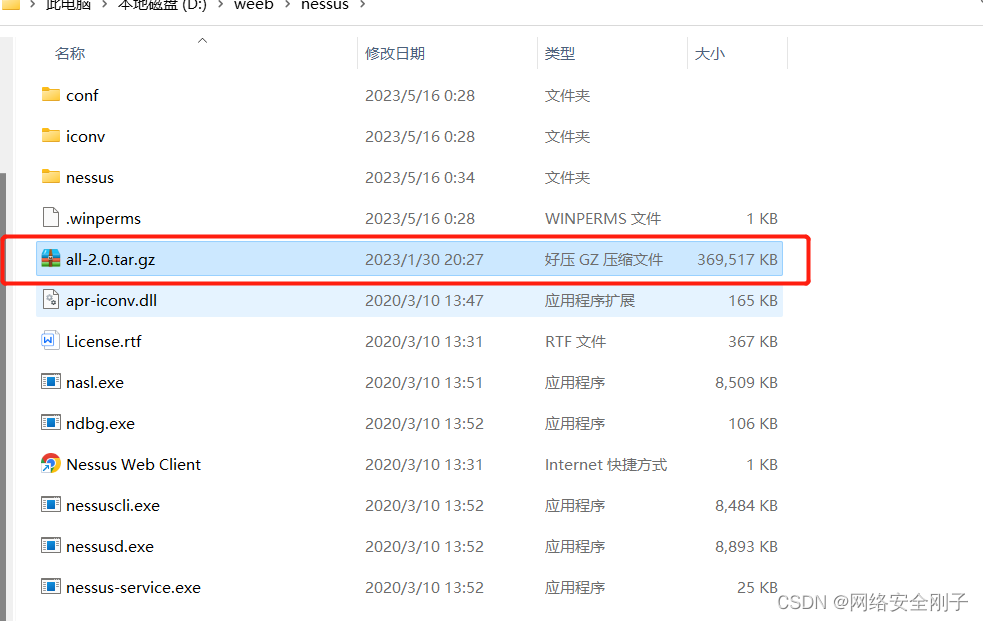The width and height of the screenshot is (983, 621).
Task: Click the all-2.0.tar.gz archive icon
Action: tap(51, 258)
